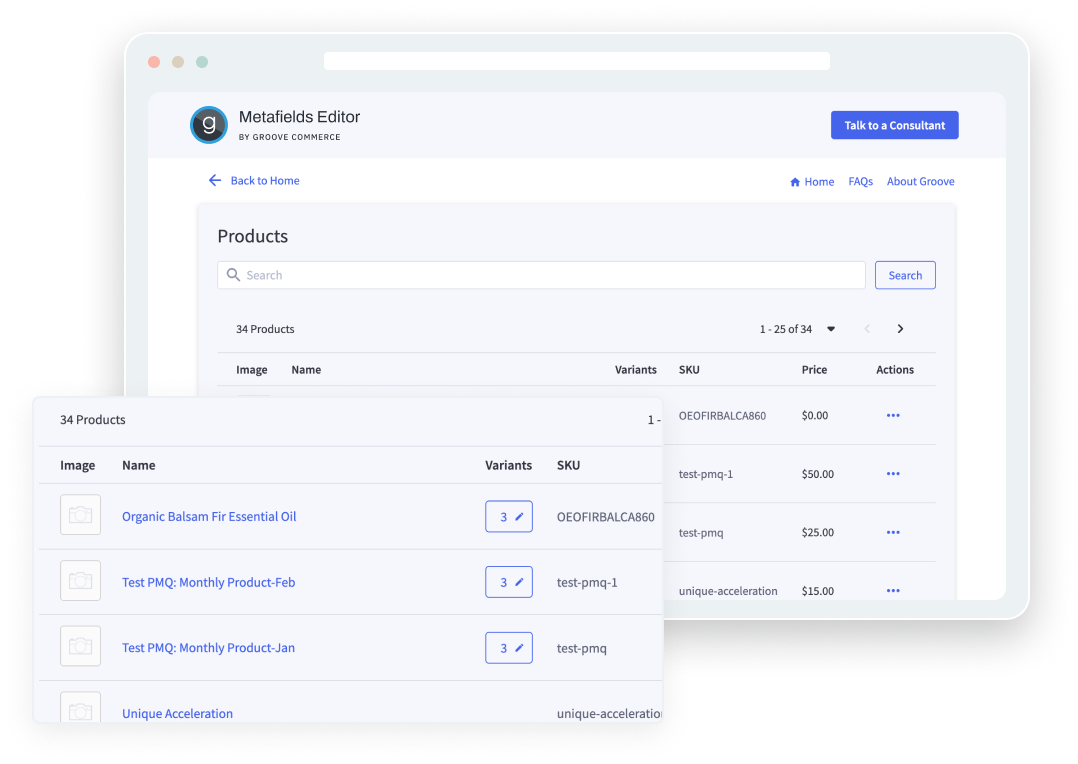Open the FAQs page

coord(860,181)
